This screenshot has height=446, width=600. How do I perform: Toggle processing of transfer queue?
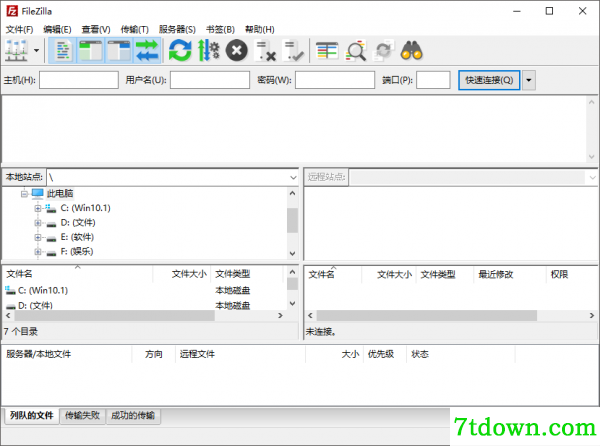tap(209, 50)
